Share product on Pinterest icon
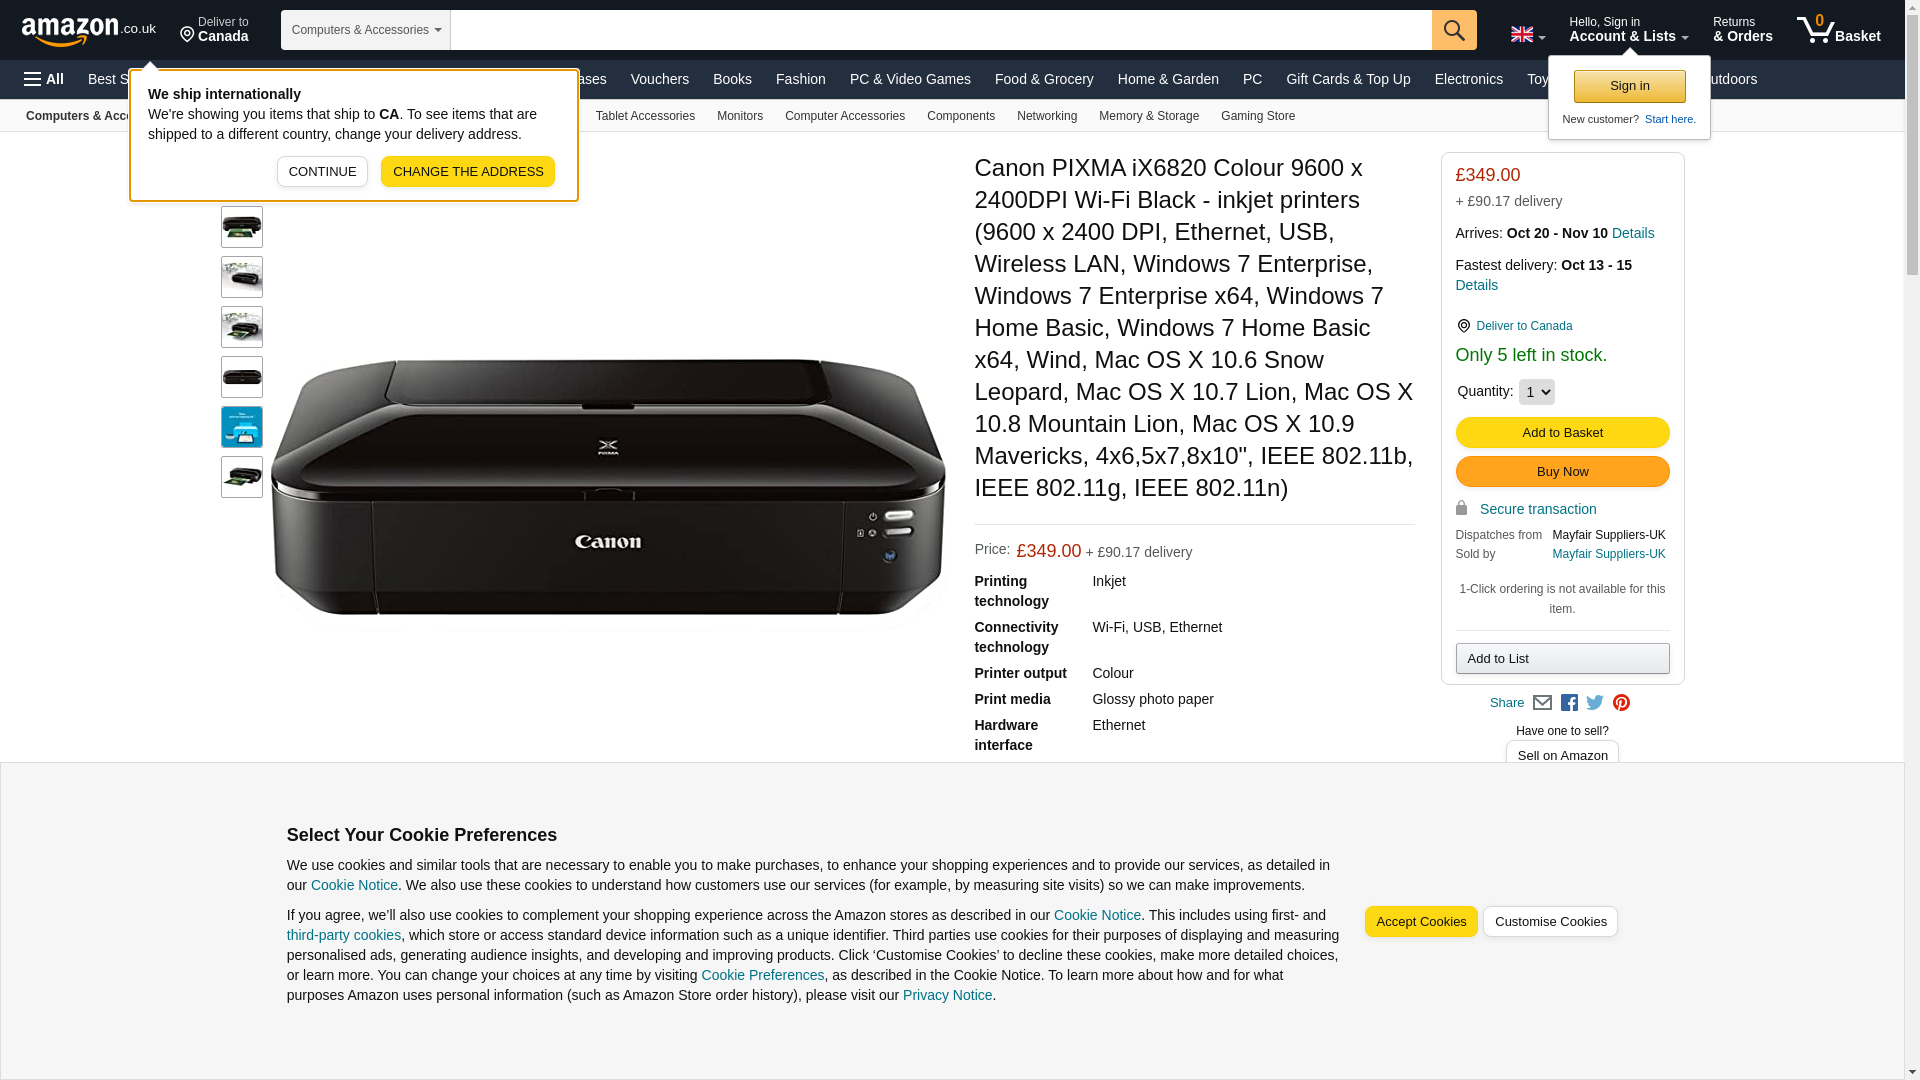 1621,703
